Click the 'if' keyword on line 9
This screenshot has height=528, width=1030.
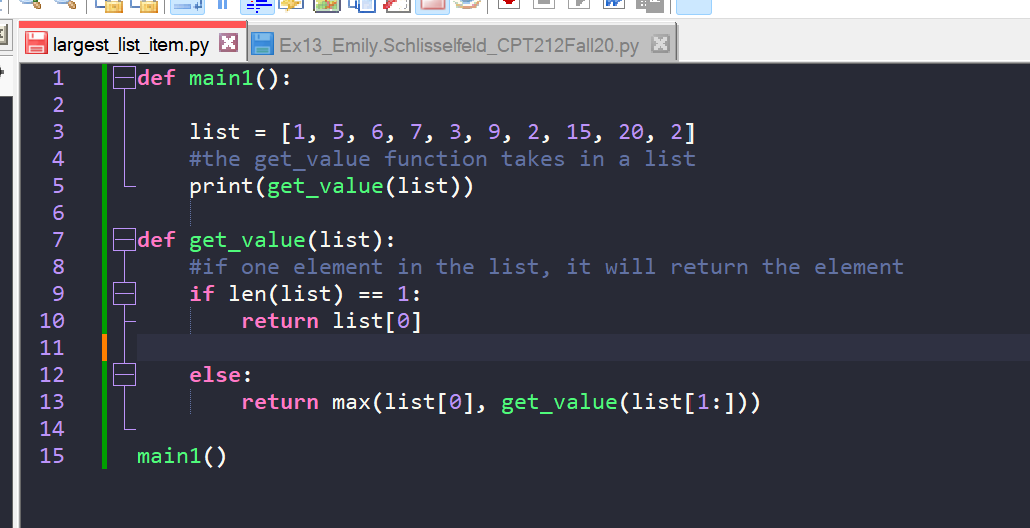202,294
